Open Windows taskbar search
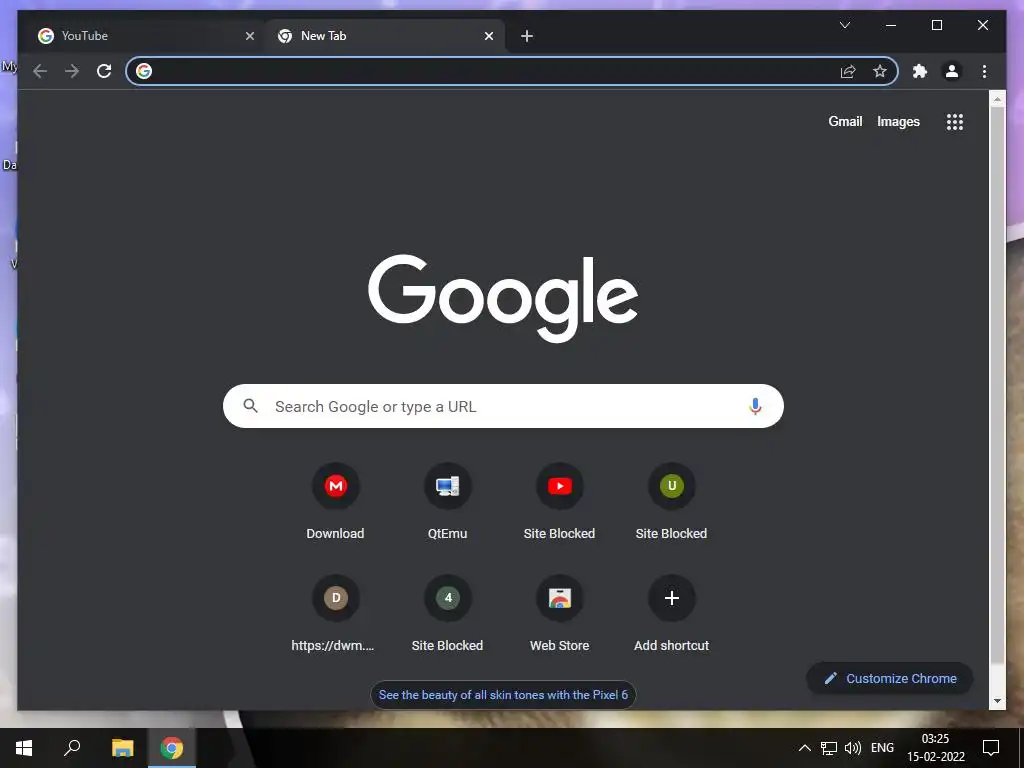The width and height of the screenshot is (1024, 768). pos(72,748)
